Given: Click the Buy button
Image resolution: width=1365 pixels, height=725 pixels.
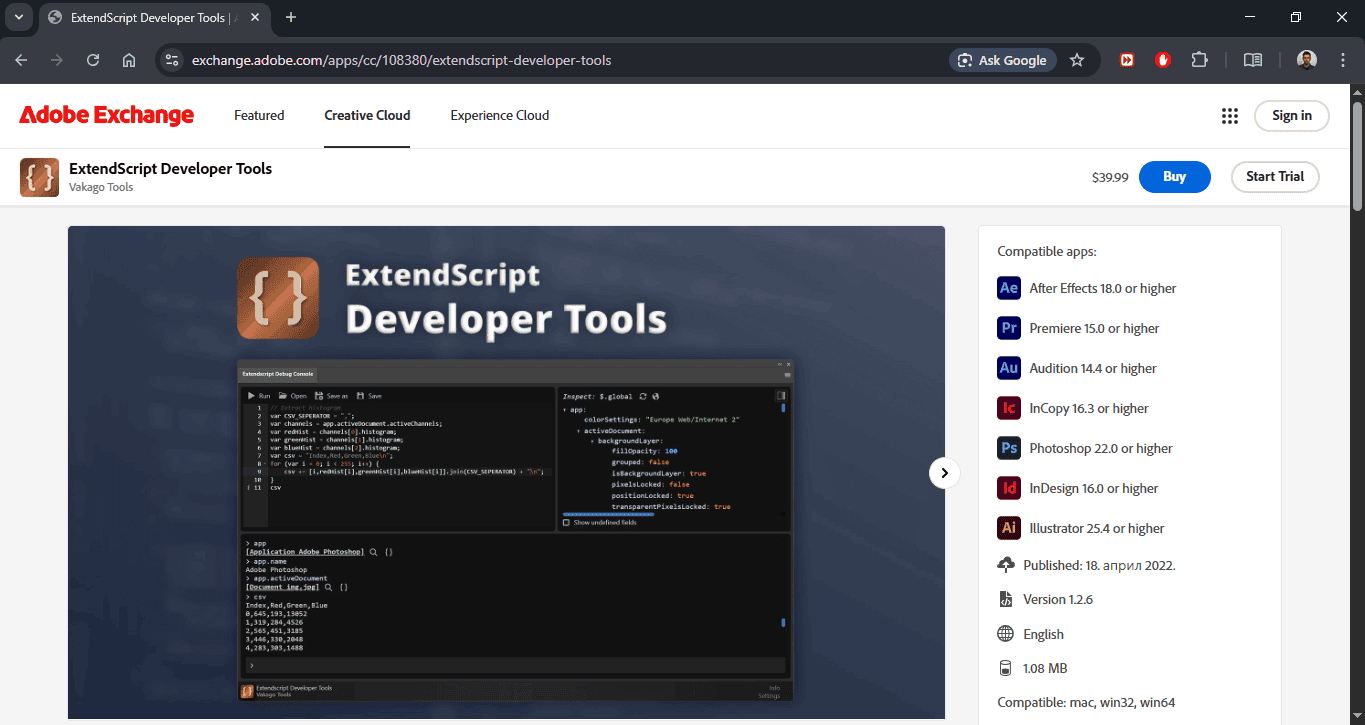Looking at the screenshot, I should [x=1174, y=177].
